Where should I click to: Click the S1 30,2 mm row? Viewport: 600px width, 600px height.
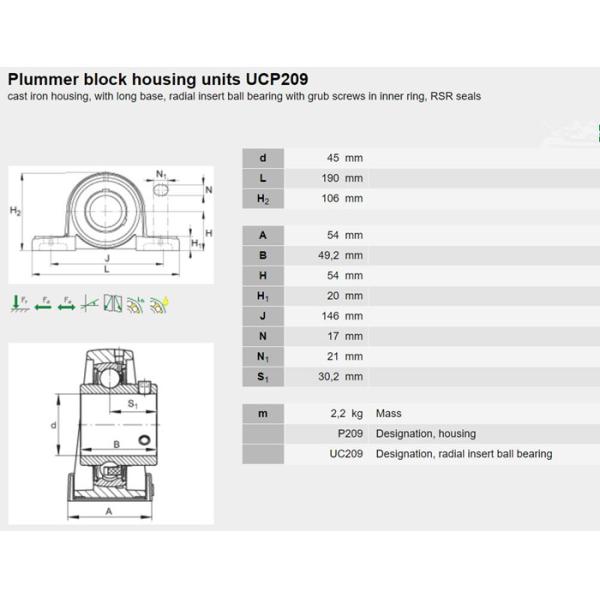point(418,376)
